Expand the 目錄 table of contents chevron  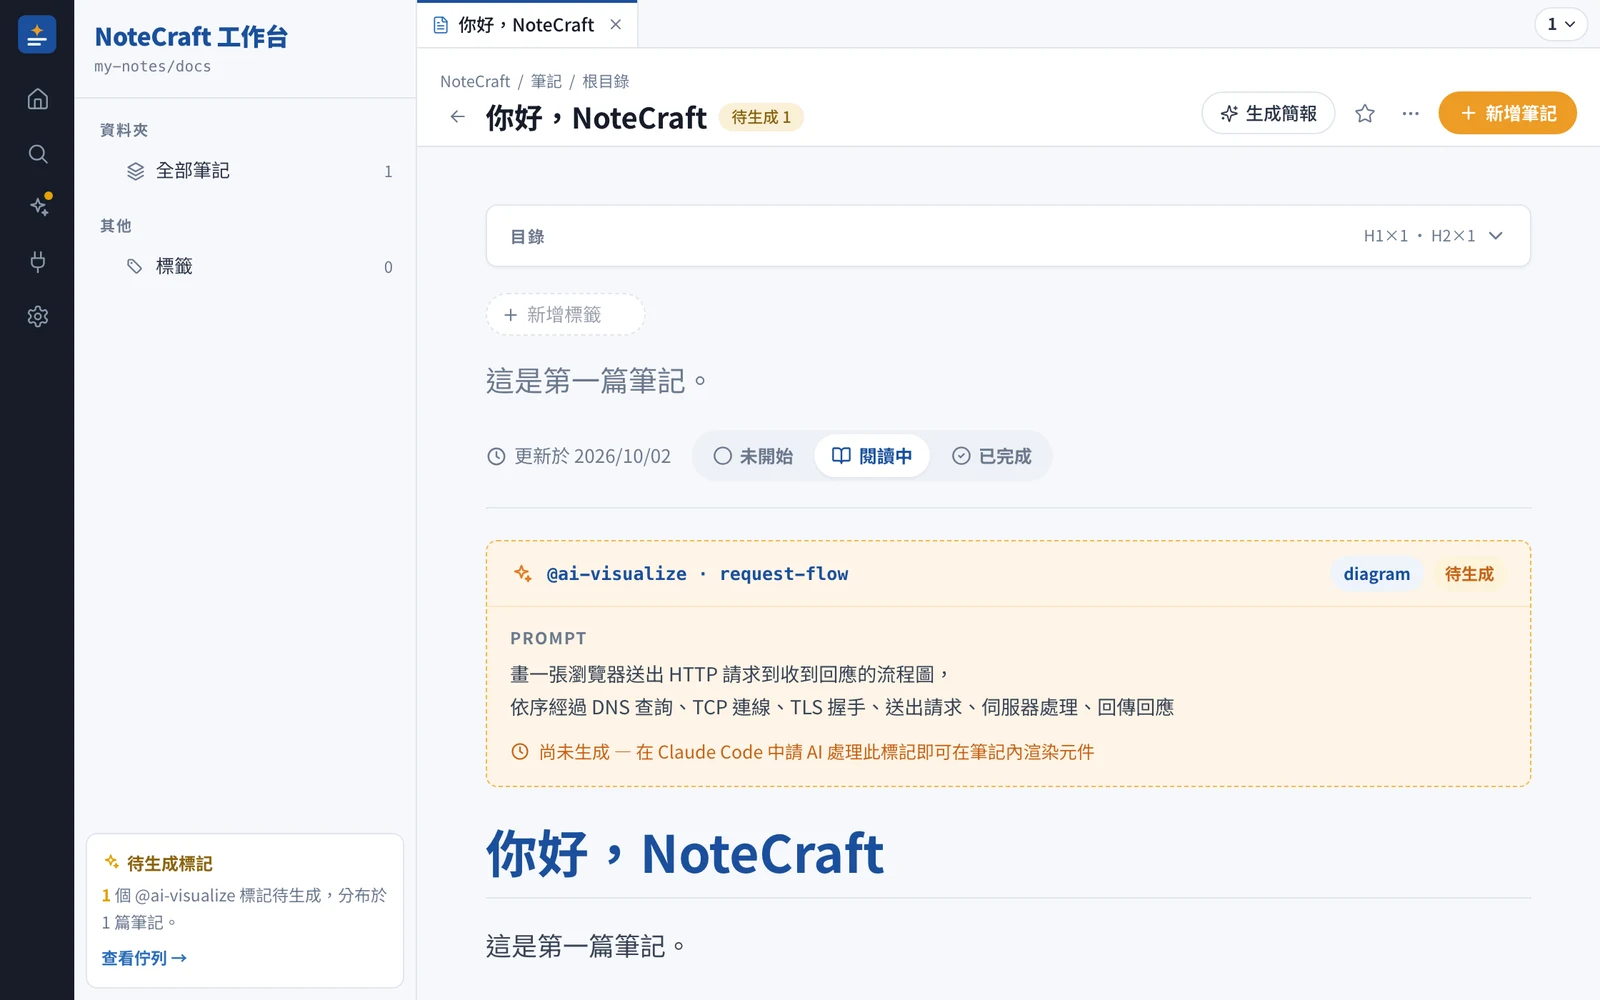[x=1496, y=236]
